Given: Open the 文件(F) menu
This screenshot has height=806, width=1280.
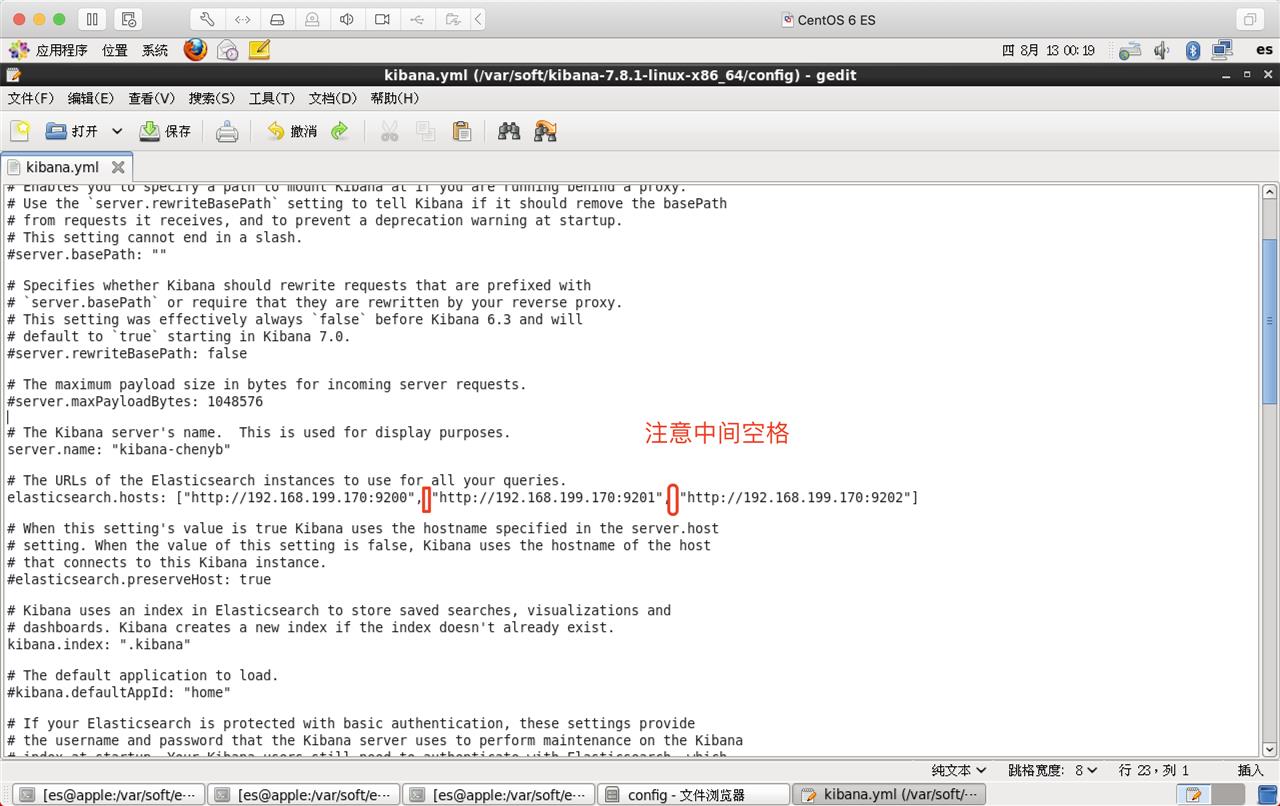Looking at the screenshot, I should [x=31, y=98].
